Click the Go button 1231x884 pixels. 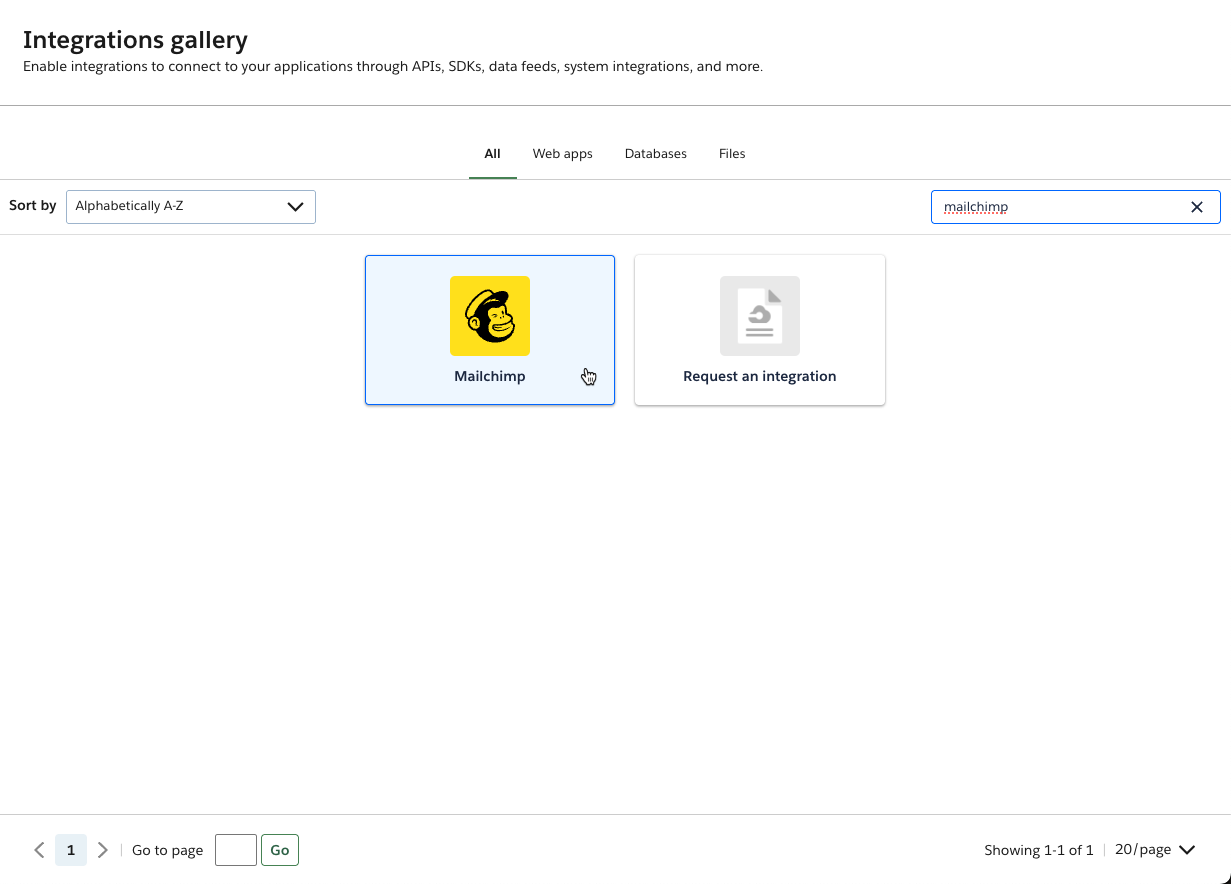[x=279, y=849]
